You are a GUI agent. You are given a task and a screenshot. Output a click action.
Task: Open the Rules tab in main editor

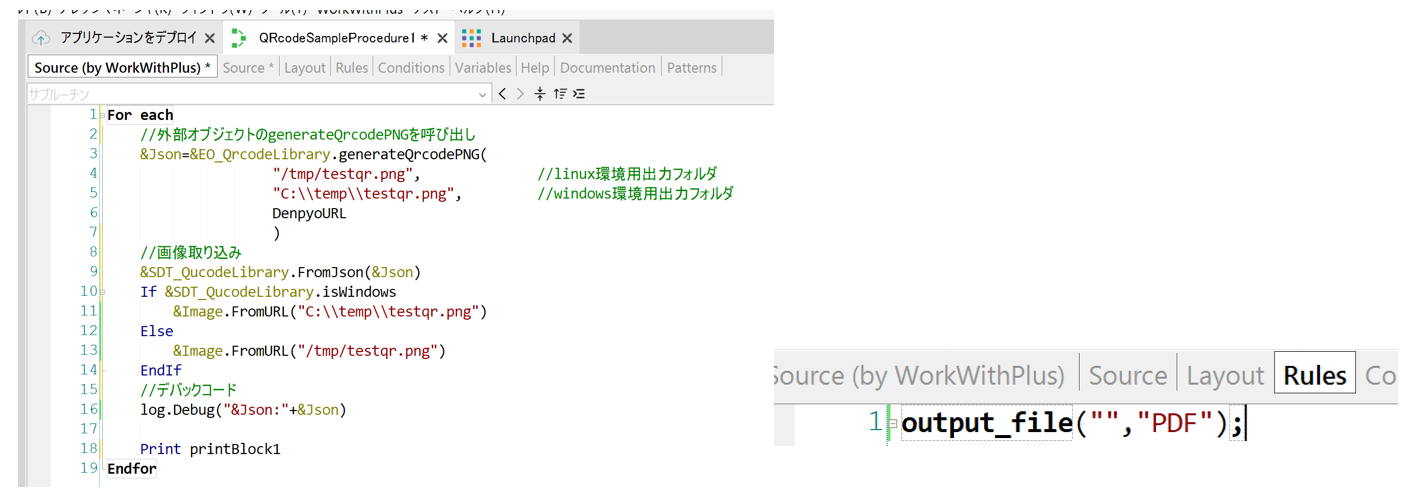(352, 67)
